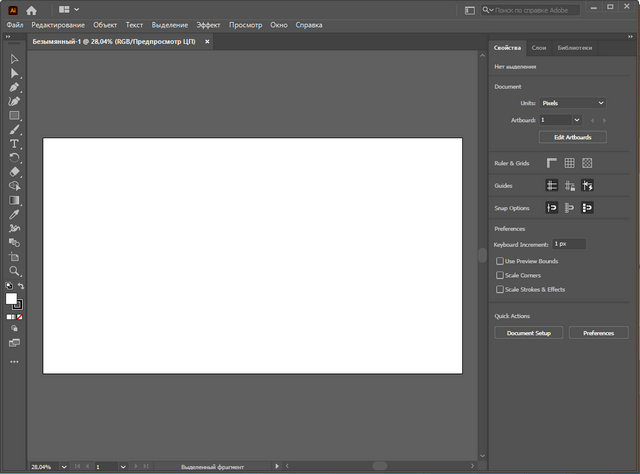Viewport: 640px width, 474px height.
Task: Pick the Zoom magnifier tool
Action: [14, 271]
